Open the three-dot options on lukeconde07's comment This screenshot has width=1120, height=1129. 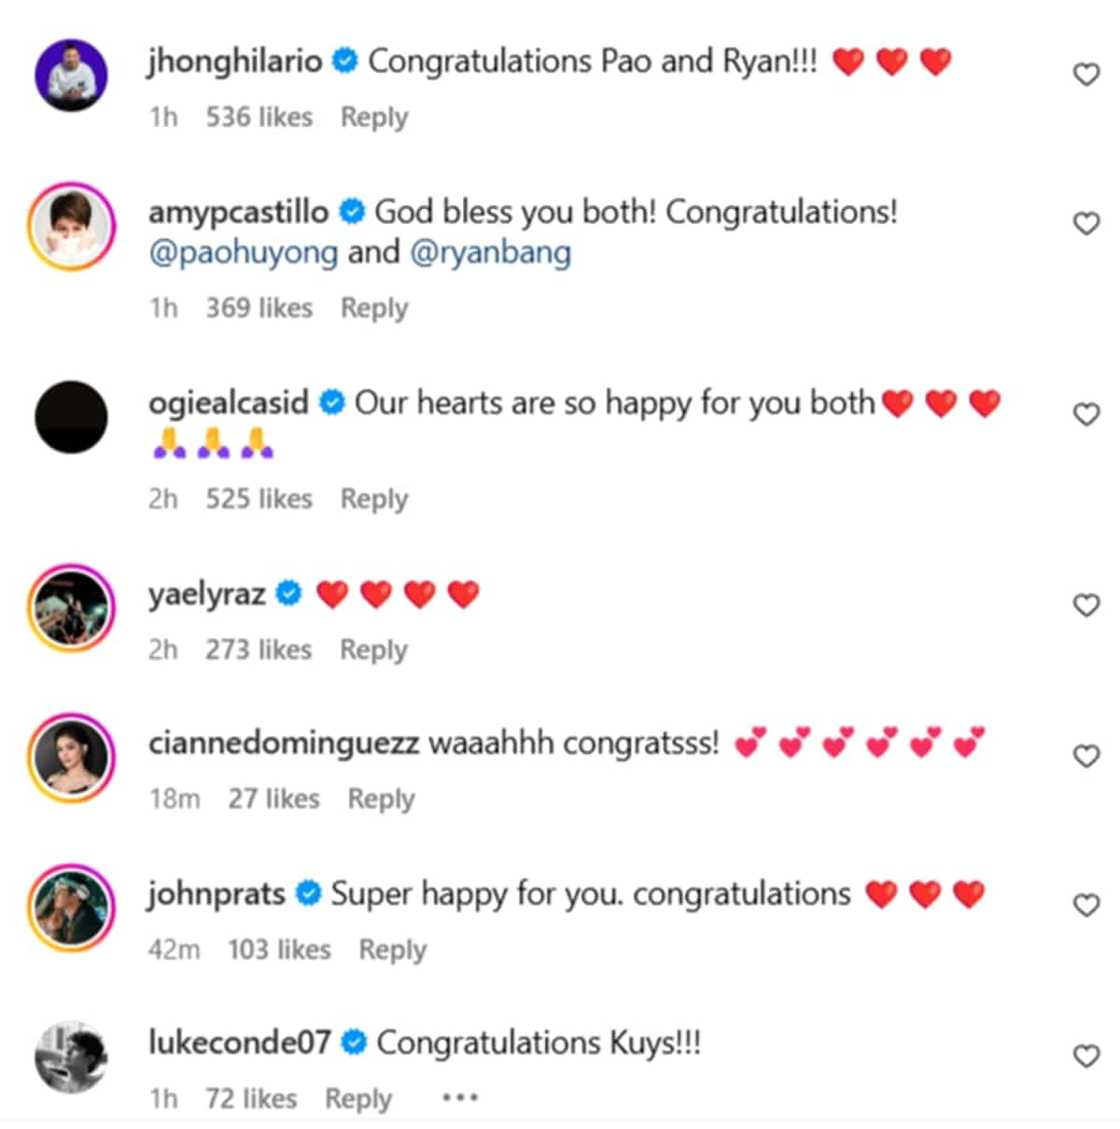(x=459, y=1098)
